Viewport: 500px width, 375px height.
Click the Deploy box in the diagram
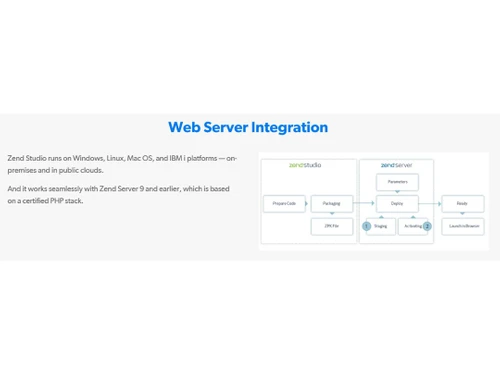(397, 204)
